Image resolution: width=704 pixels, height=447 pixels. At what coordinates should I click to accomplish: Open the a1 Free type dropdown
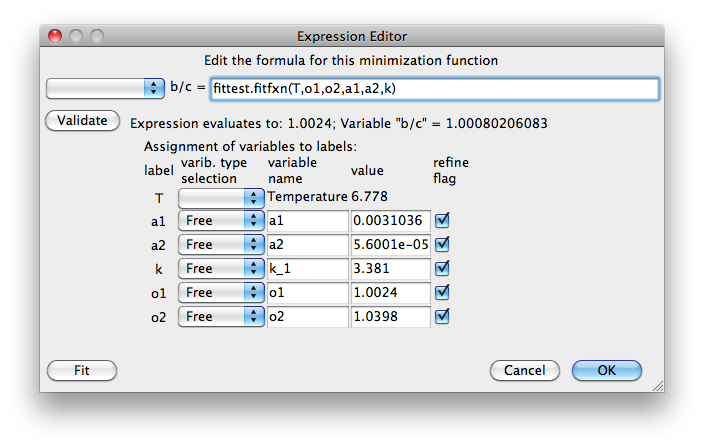[221, 220]
